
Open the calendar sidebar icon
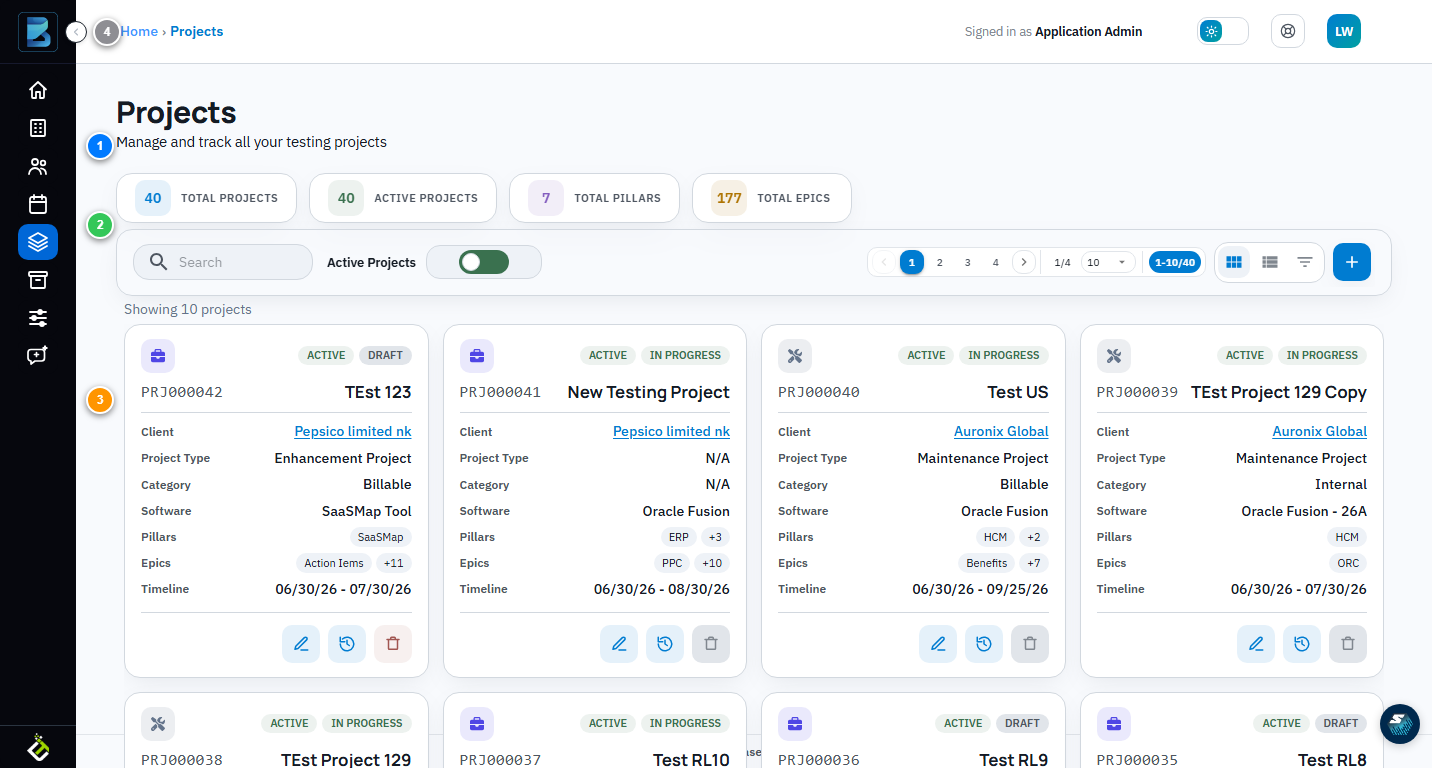(38, 204)
